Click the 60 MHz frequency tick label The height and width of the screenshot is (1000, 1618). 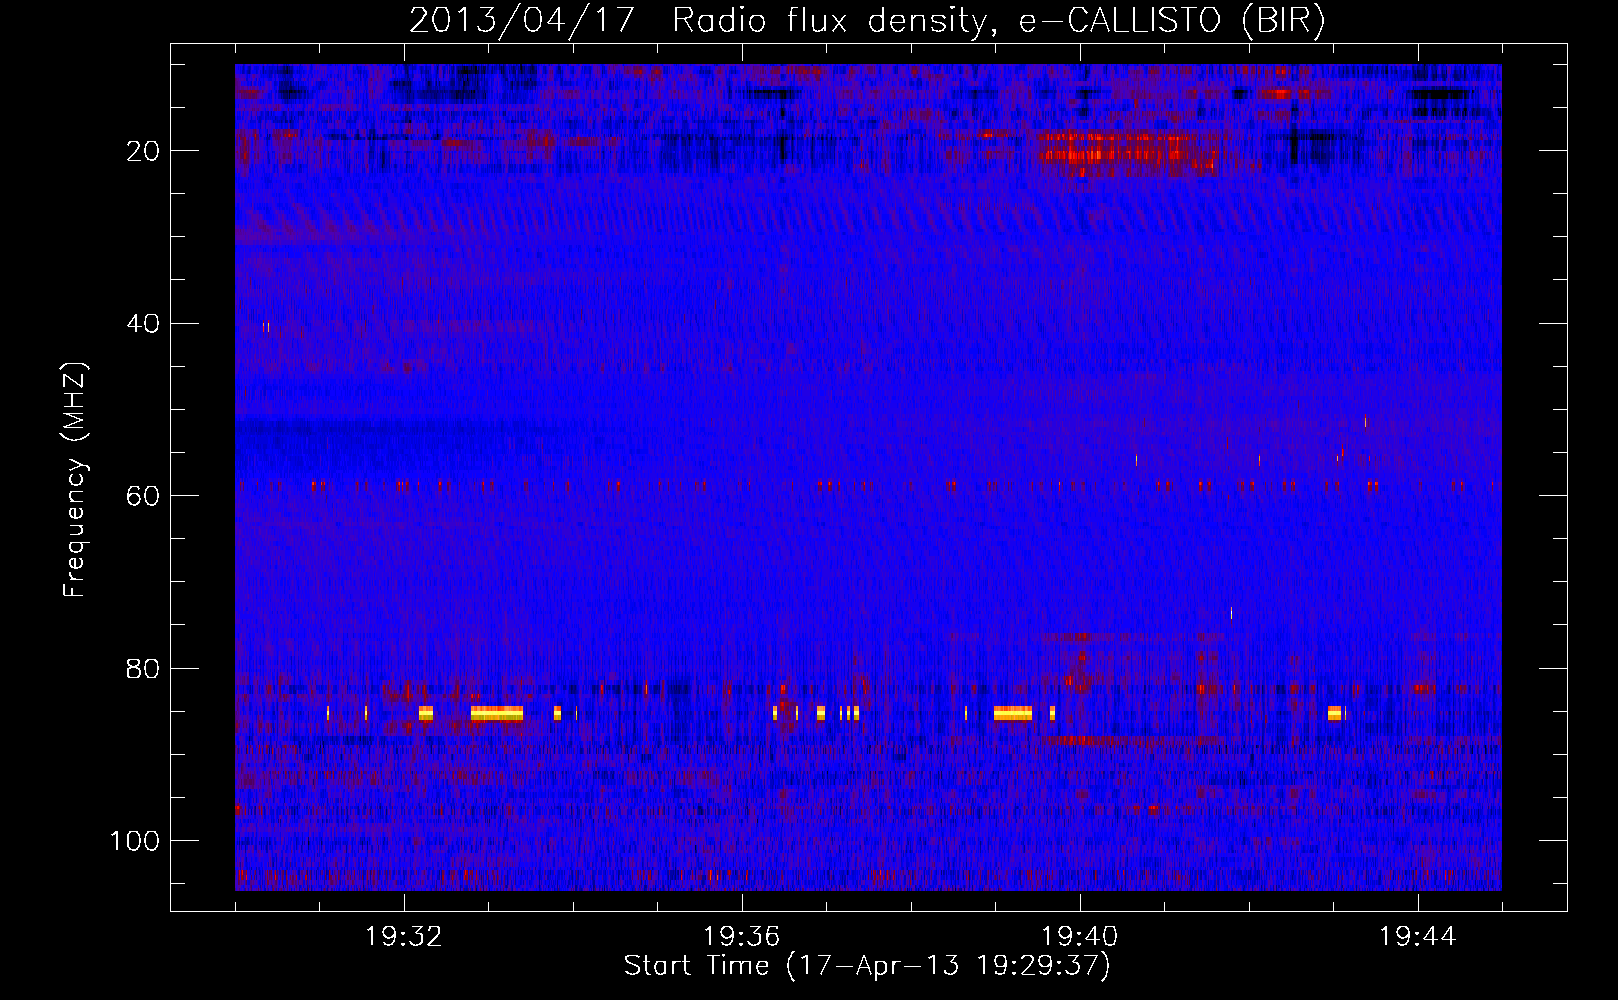143,496
